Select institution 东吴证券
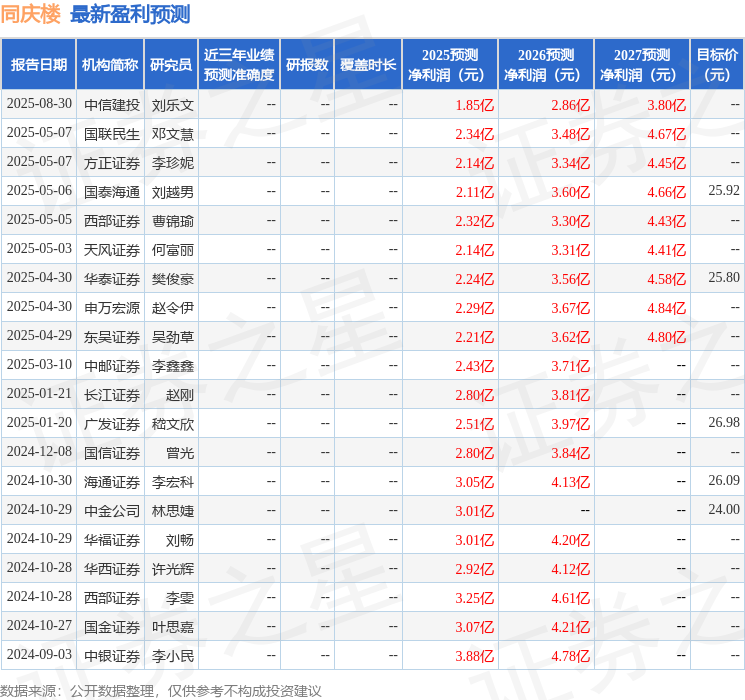The image size is (745, 700). pyautogui.click(x=112, y=337)
